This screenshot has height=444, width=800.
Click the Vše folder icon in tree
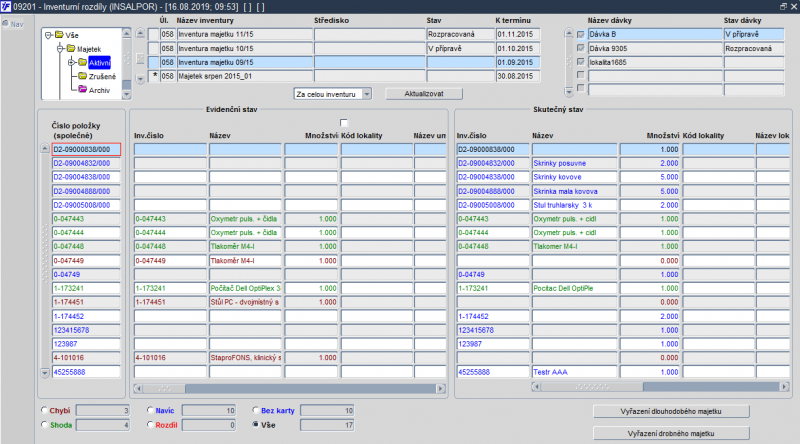point(59,35)
